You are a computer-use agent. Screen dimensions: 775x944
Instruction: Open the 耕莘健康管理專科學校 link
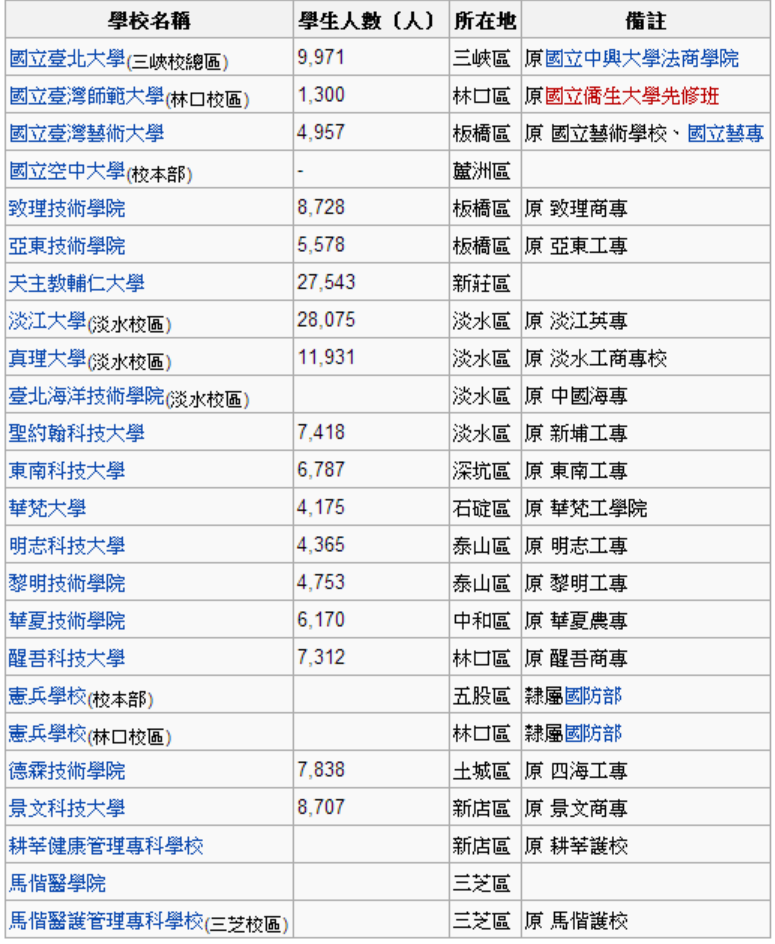point(106,846)
